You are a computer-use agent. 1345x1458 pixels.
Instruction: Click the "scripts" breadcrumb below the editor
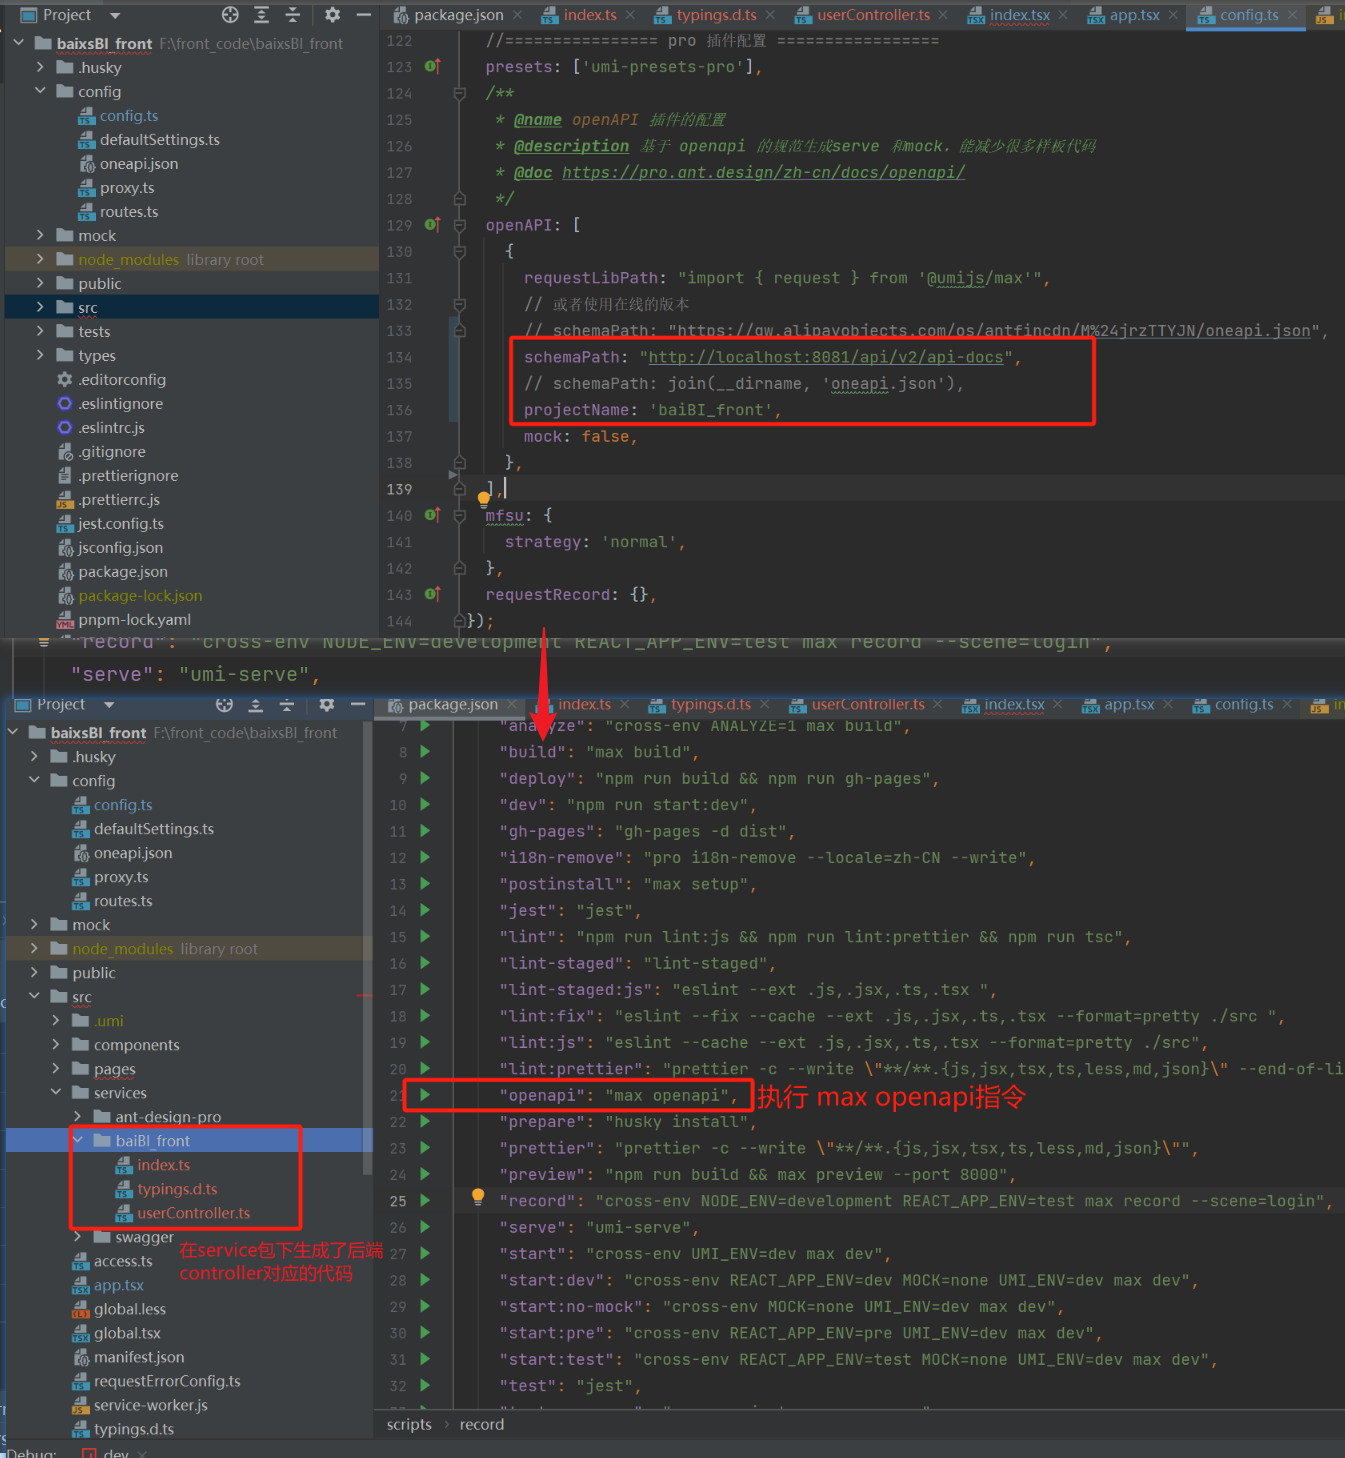(409, 1424)
